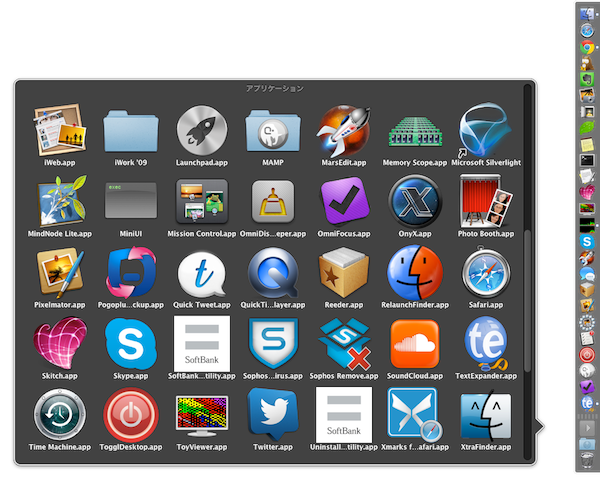Open Safari from the Dock
Image resolution: width=600 pixels, height=481 pixels.
587,31
